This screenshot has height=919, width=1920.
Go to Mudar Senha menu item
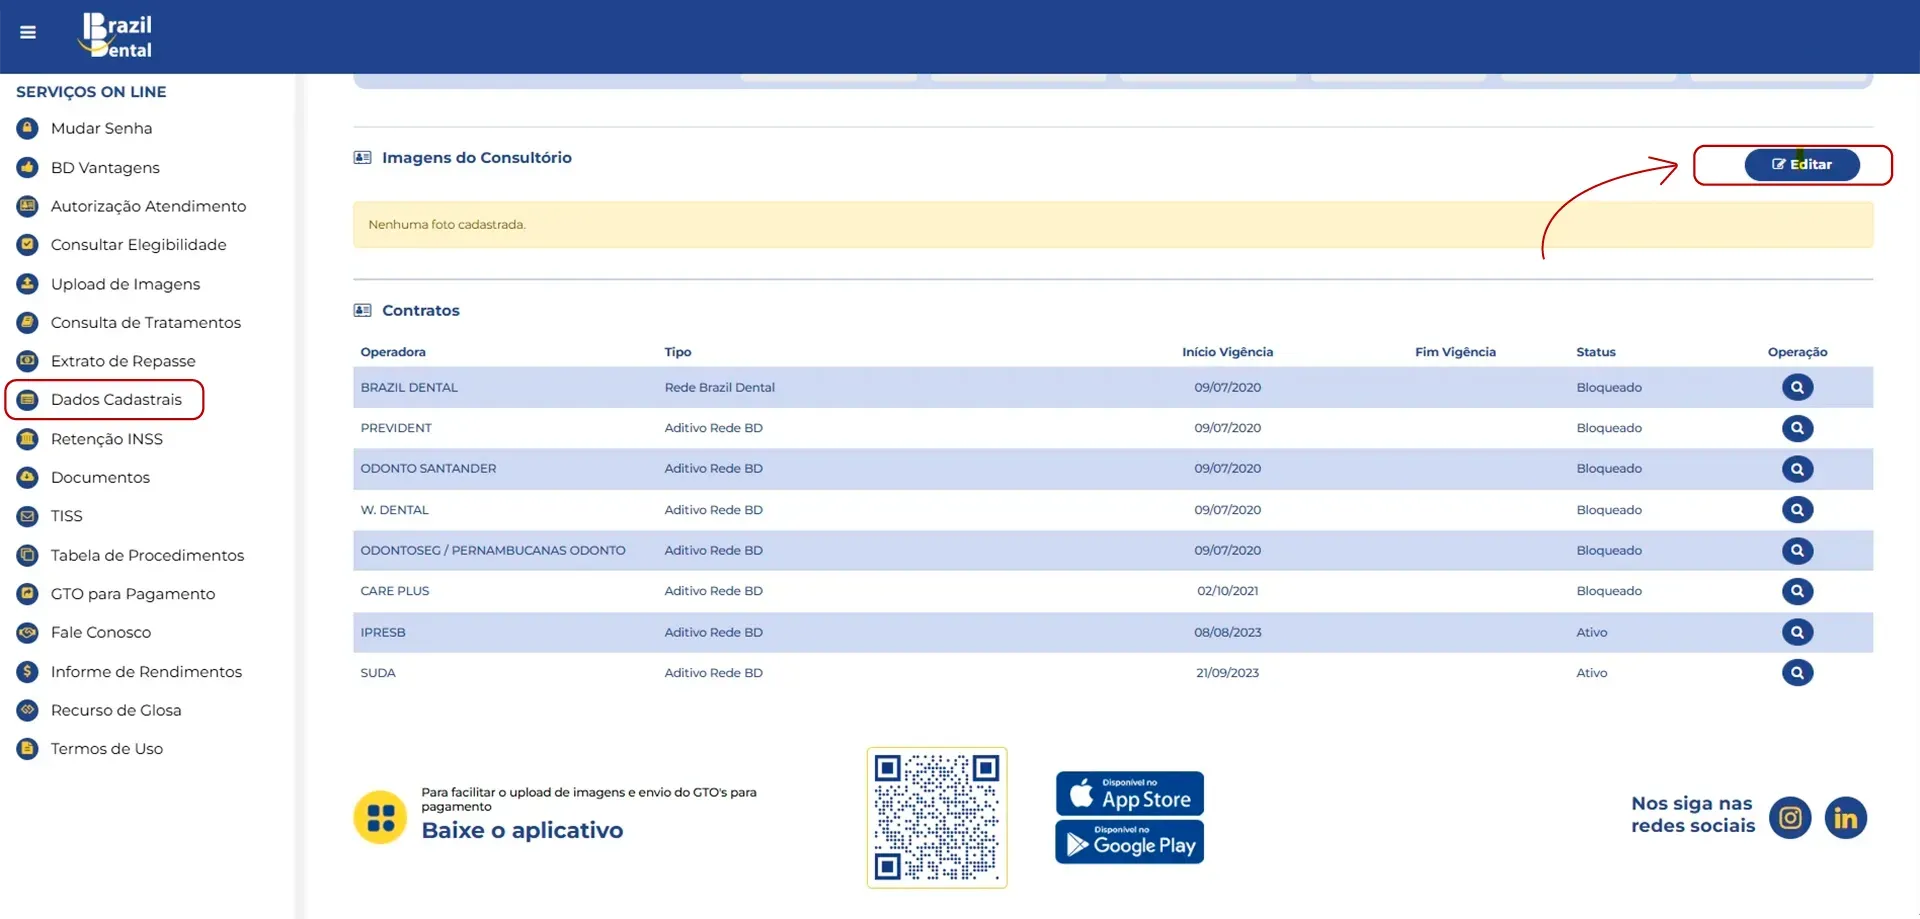(101, 129)
